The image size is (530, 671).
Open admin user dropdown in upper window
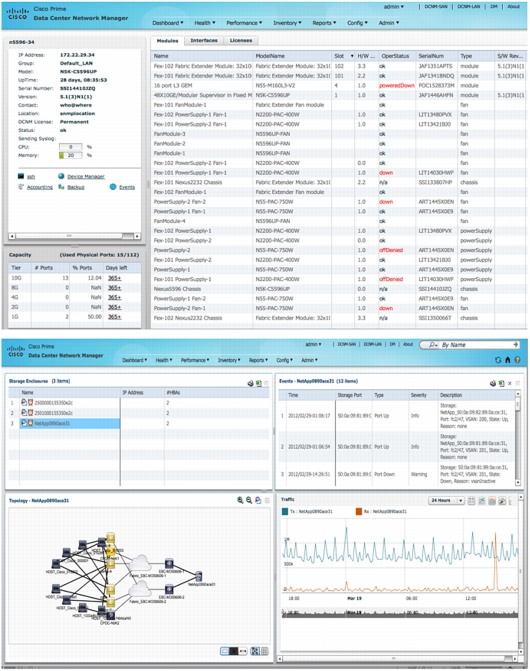pyautogui.click(x=394, y=7)
